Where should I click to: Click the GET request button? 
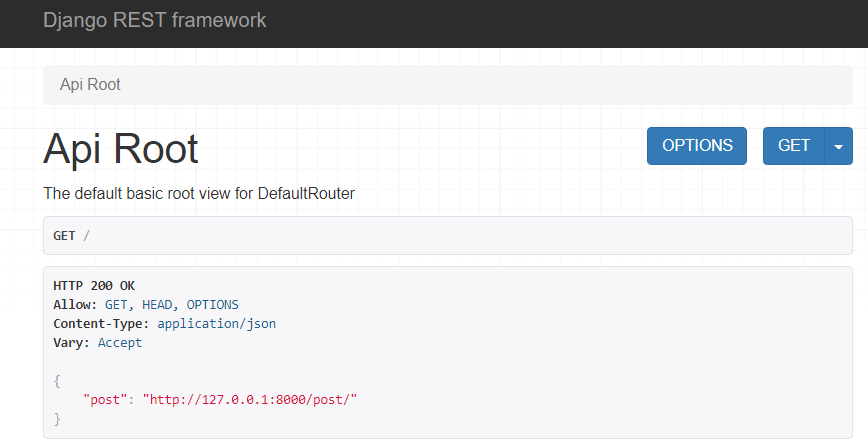point(794,146)
